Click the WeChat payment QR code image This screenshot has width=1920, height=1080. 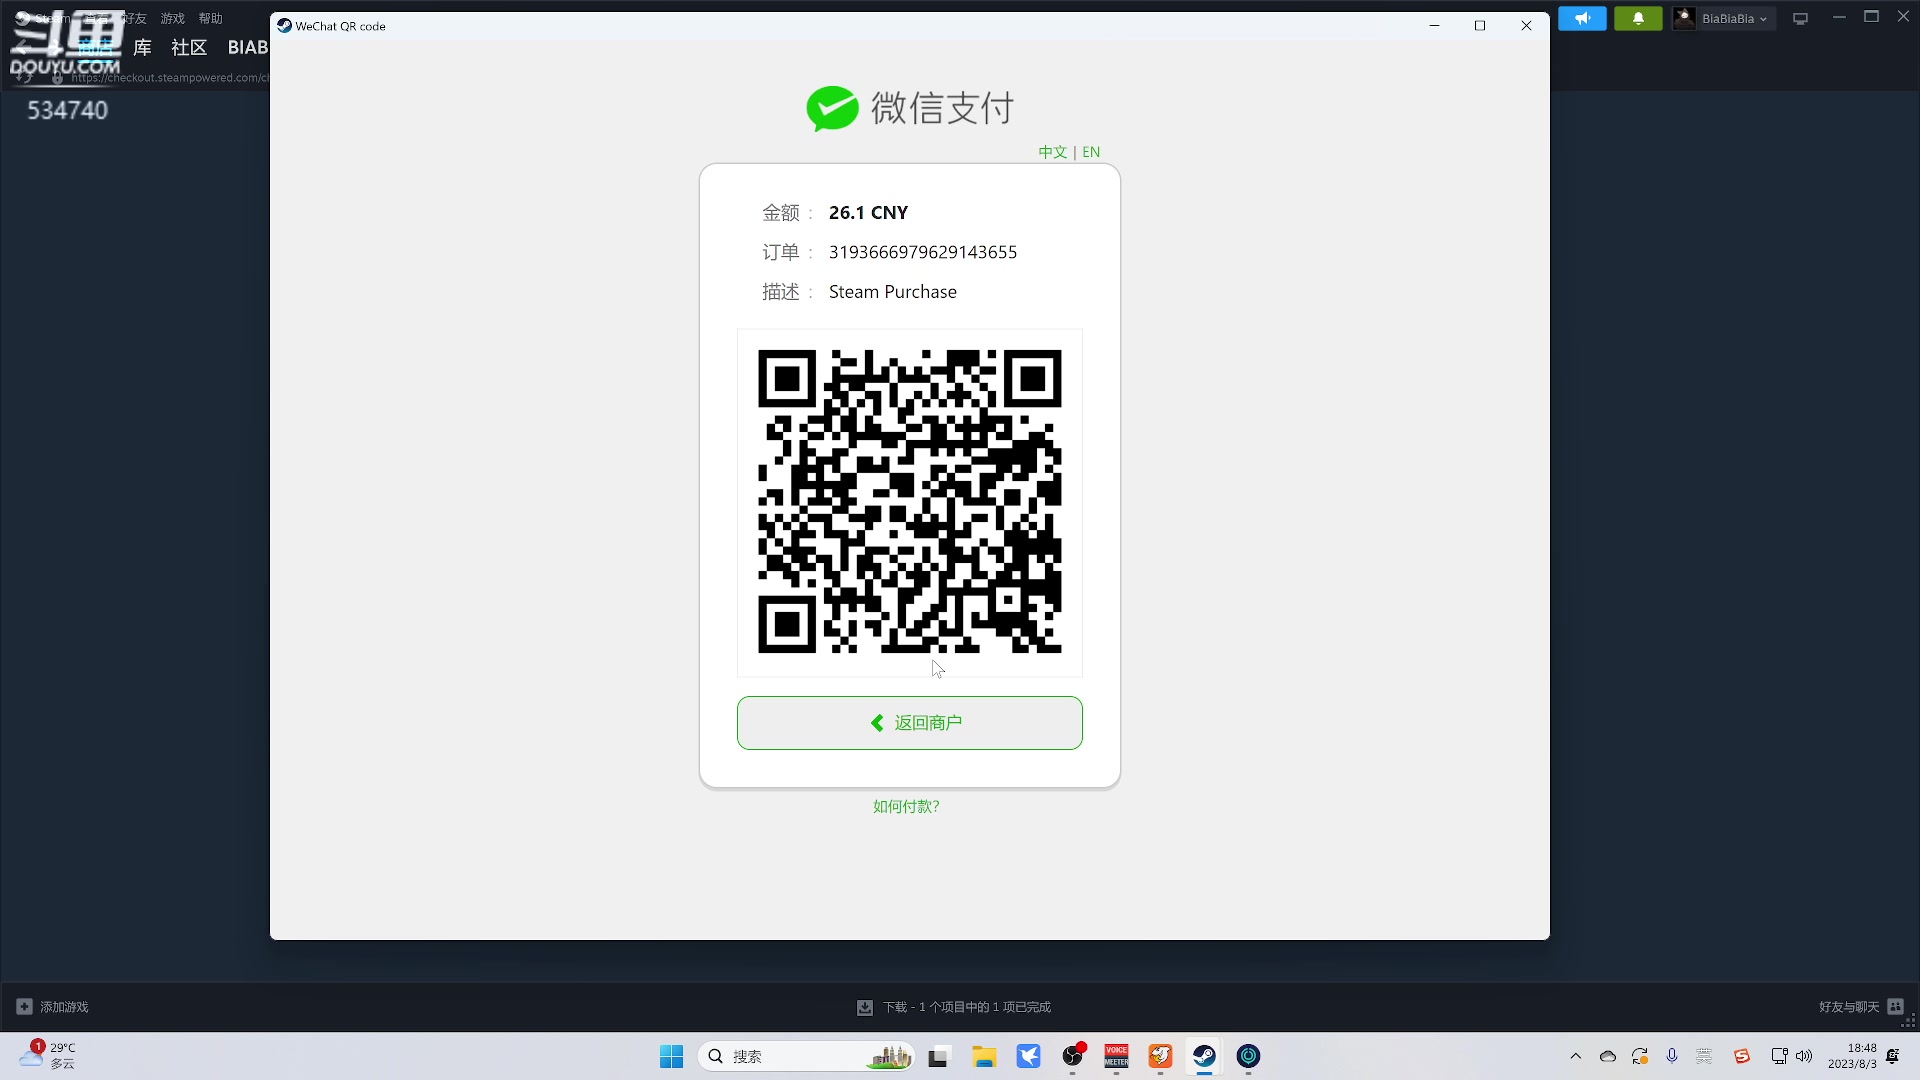(x=910, y=502)
